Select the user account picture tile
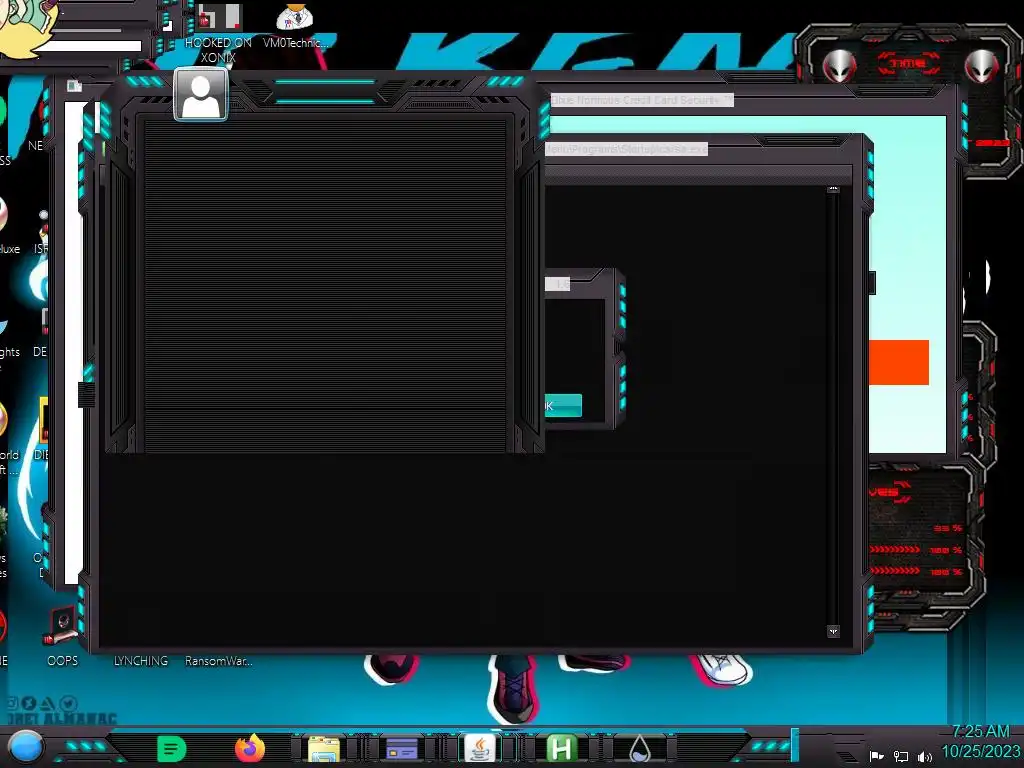The width and height of the screenshot is (1024, 768). pyautogui.click(x=200, y=95)
